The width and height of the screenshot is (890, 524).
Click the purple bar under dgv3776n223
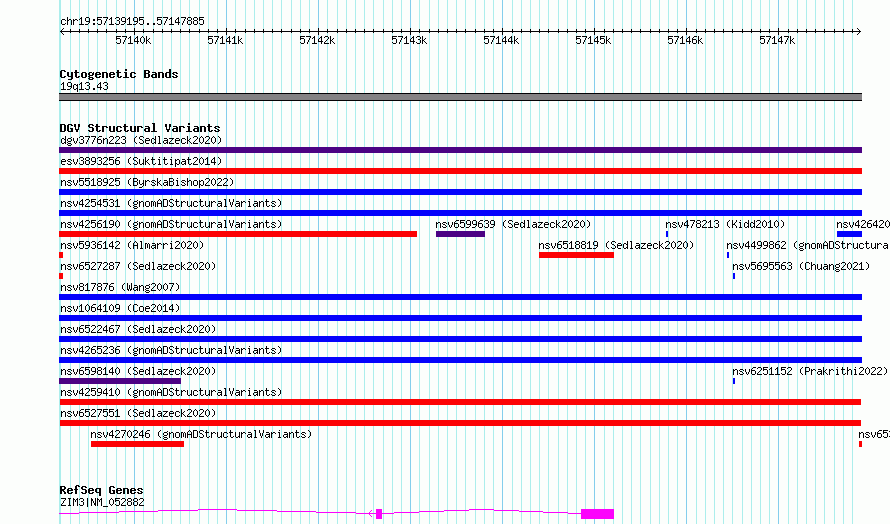tap(460, 150)
